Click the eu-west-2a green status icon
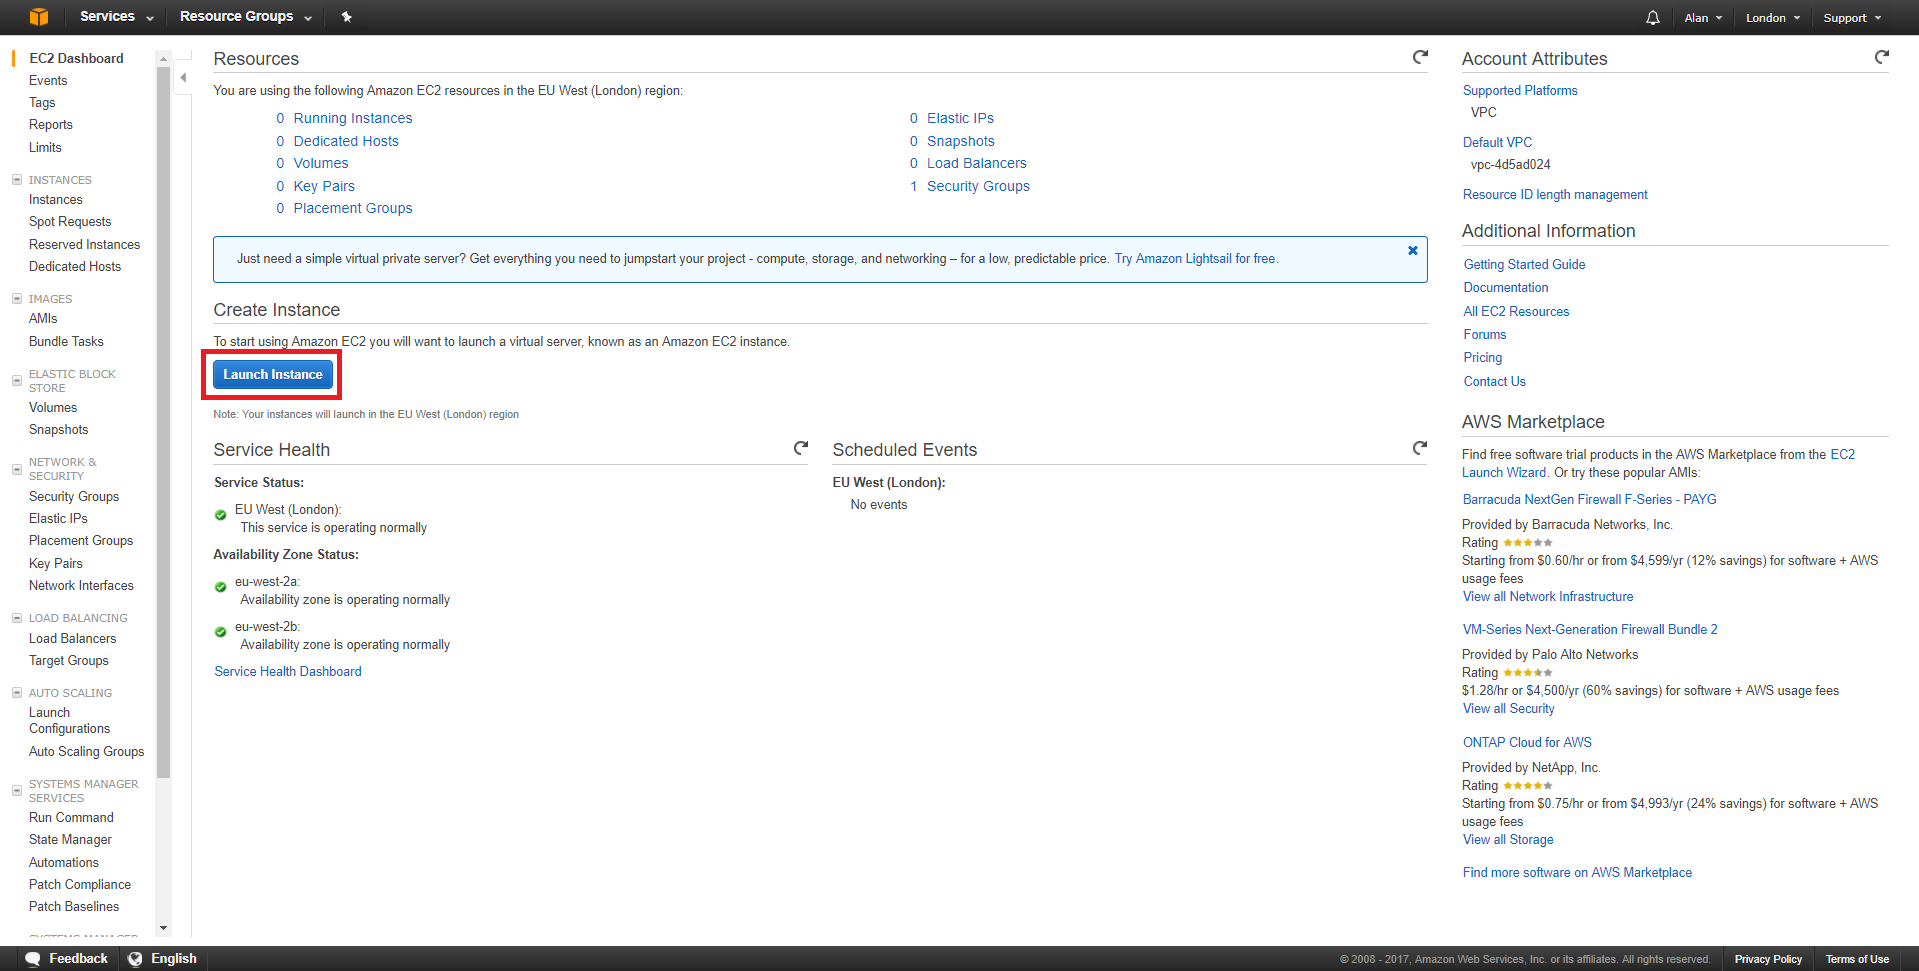Viewport: 1919px width, 971px height. tap(220, 587)
